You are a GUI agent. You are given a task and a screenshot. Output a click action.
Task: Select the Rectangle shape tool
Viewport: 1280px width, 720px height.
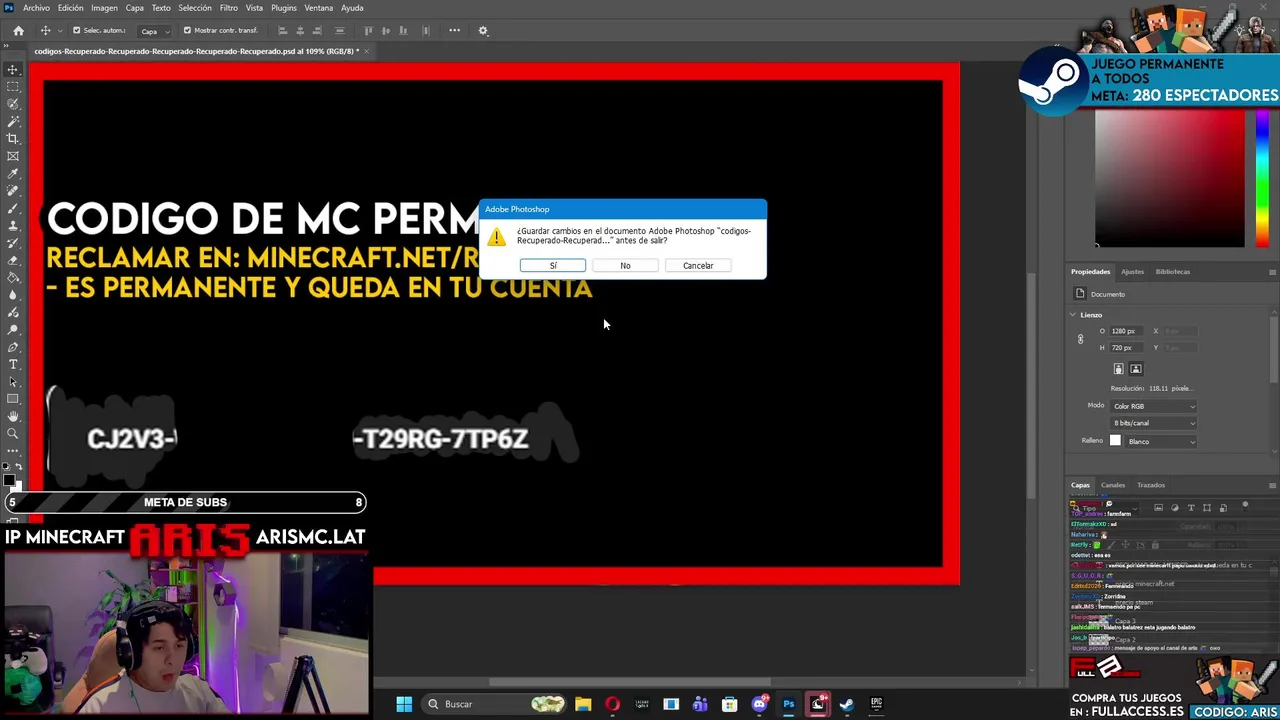(13, 399)
